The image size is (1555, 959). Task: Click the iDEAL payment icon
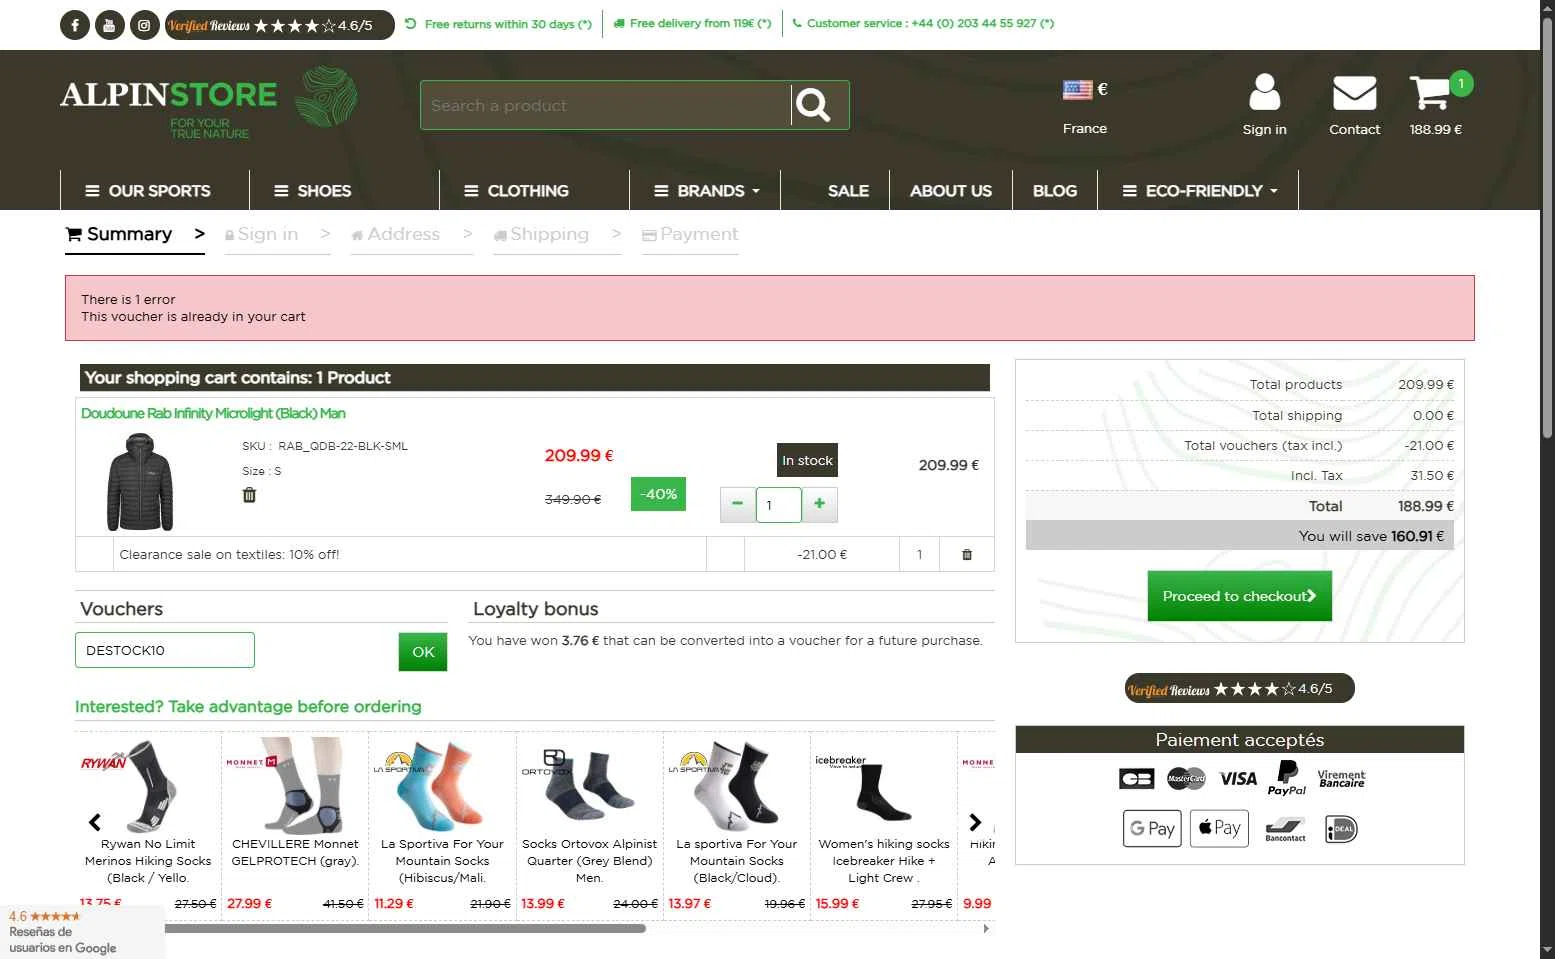(1341, 829)
